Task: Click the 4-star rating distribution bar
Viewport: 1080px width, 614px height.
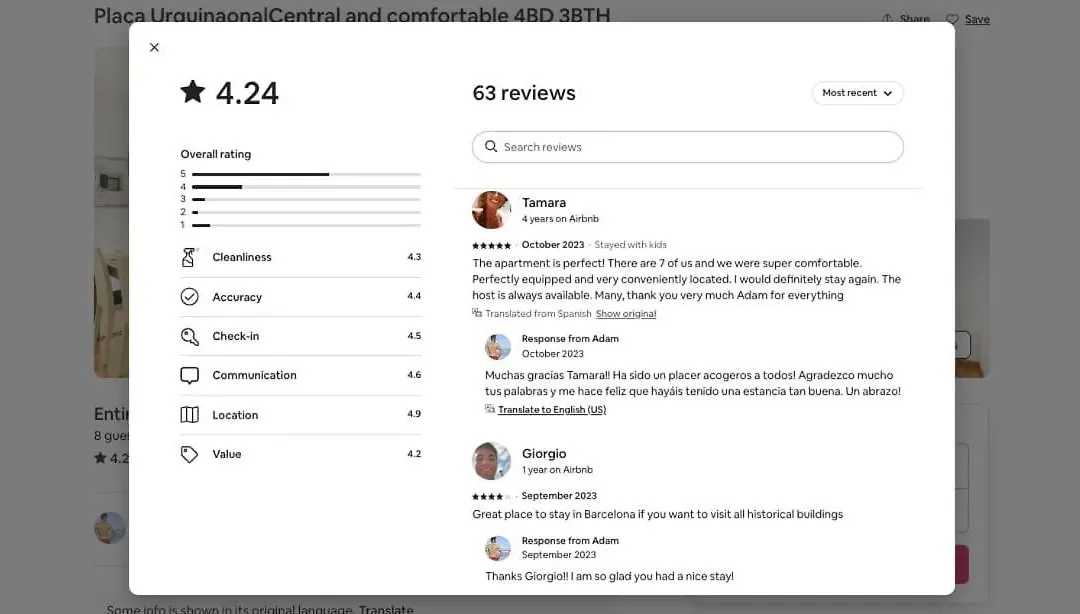Action: pyautogui.click(x=306, y=187)
